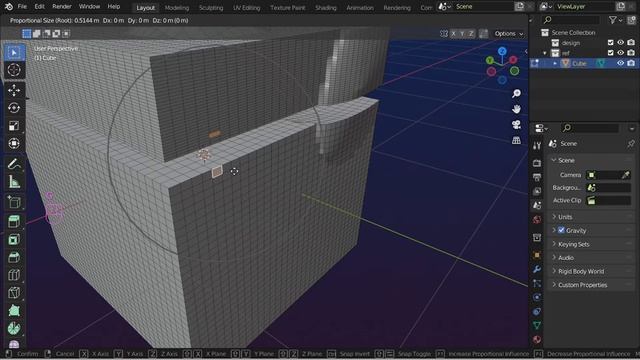
Task: Uncheck exclude checkbox for ref collection
Action: coord(611,53)
